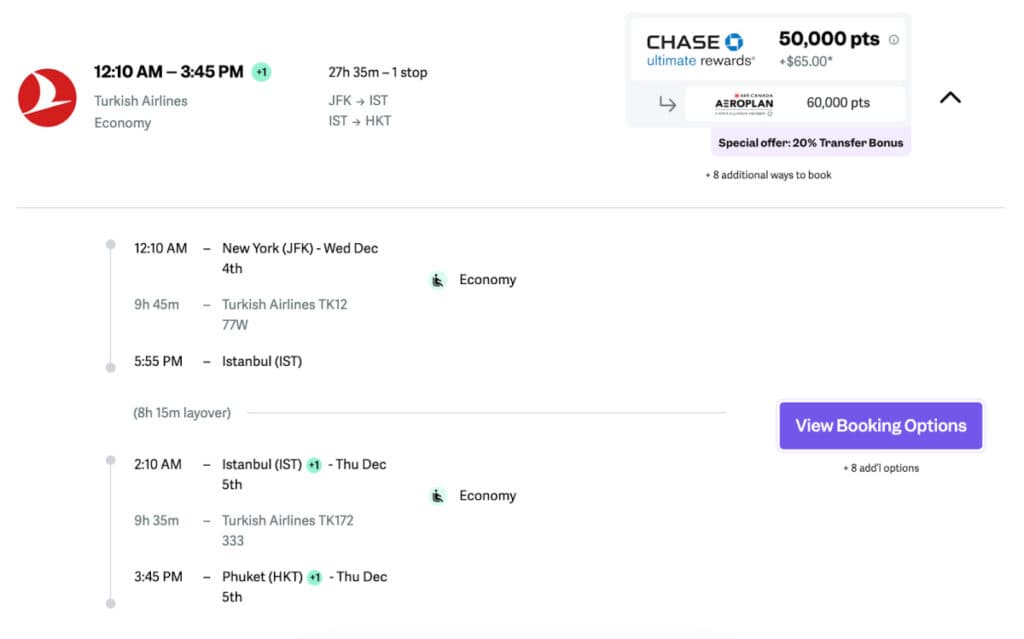The height and width of the screenshot is (639, 1024).
Task: Collapse the flight details with the chevron
Action: 950,98
